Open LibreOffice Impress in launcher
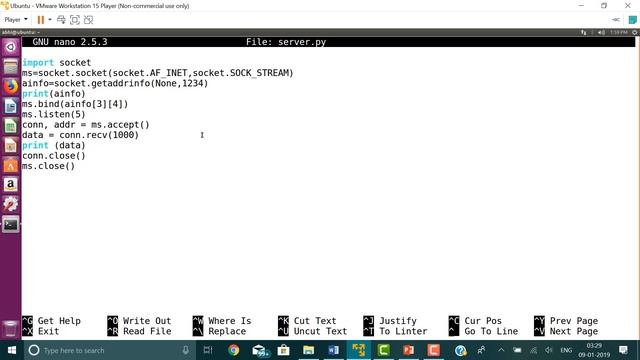The width and height of the screenshot is (640, 360). [x=11, y=145]
